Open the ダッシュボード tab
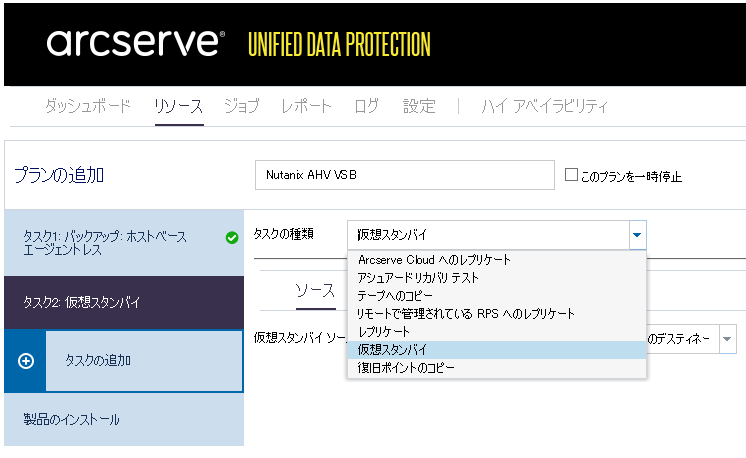This screenshot has width=746, height=458. tap(88, 106)
